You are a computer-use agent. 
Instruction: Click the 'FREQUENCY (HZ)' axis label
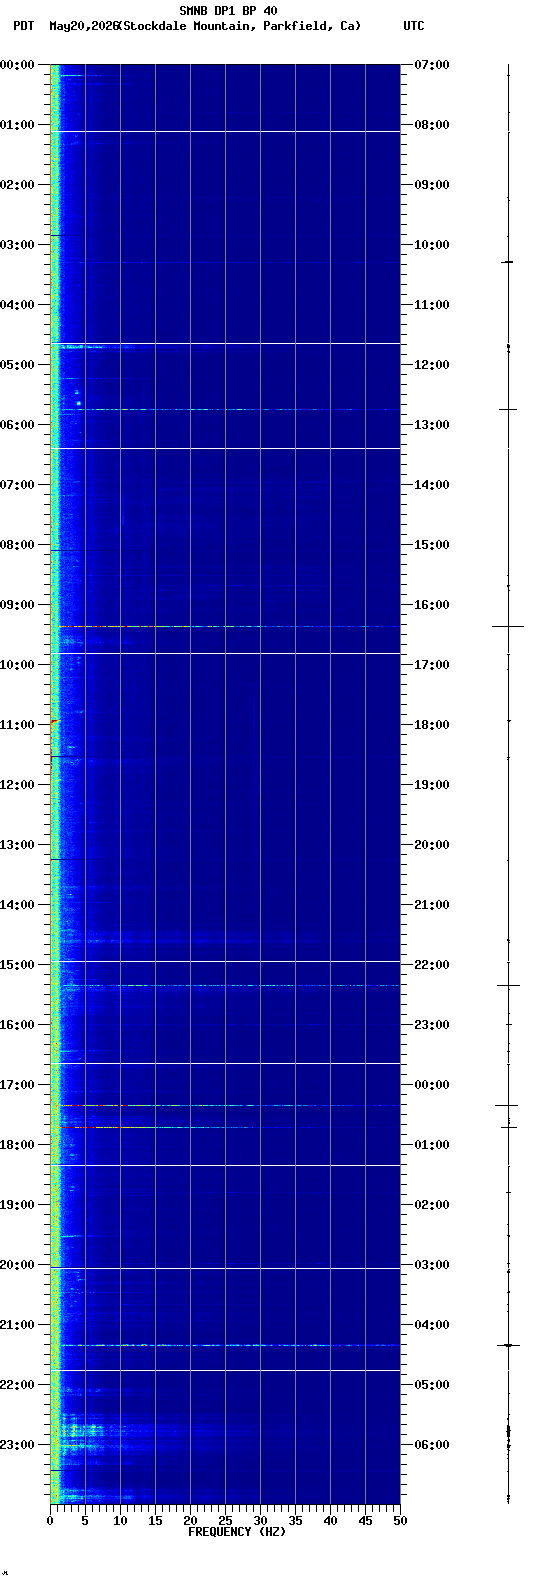237,1532
